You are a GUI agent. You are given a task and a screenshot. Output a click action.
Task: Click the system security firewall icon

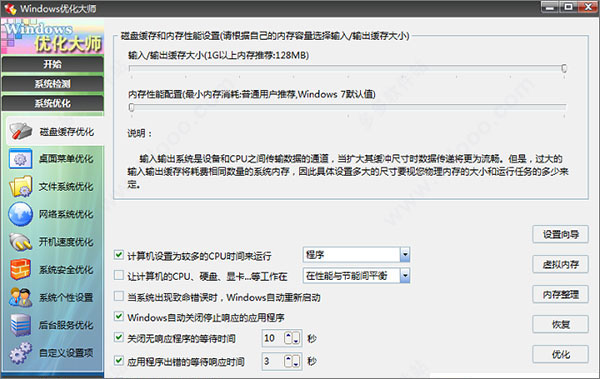coord(20,270)
